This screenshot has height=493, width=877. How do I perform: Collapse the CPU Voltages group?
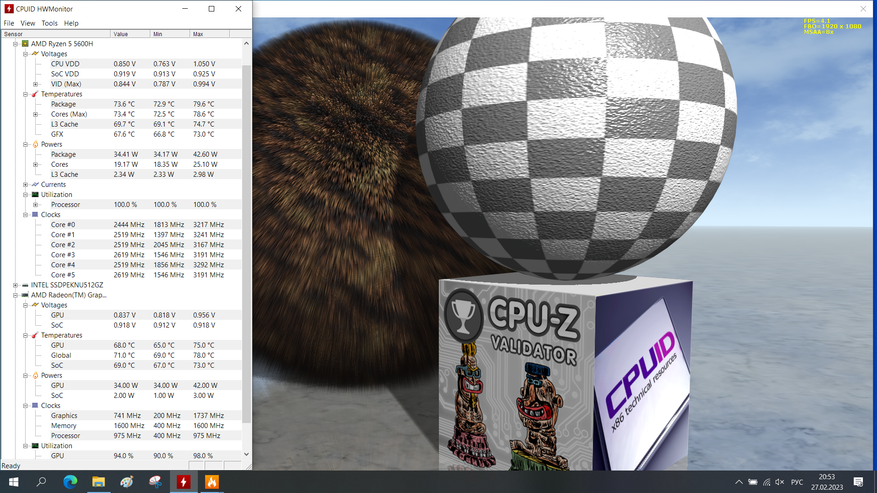click(x=26, y=54)
